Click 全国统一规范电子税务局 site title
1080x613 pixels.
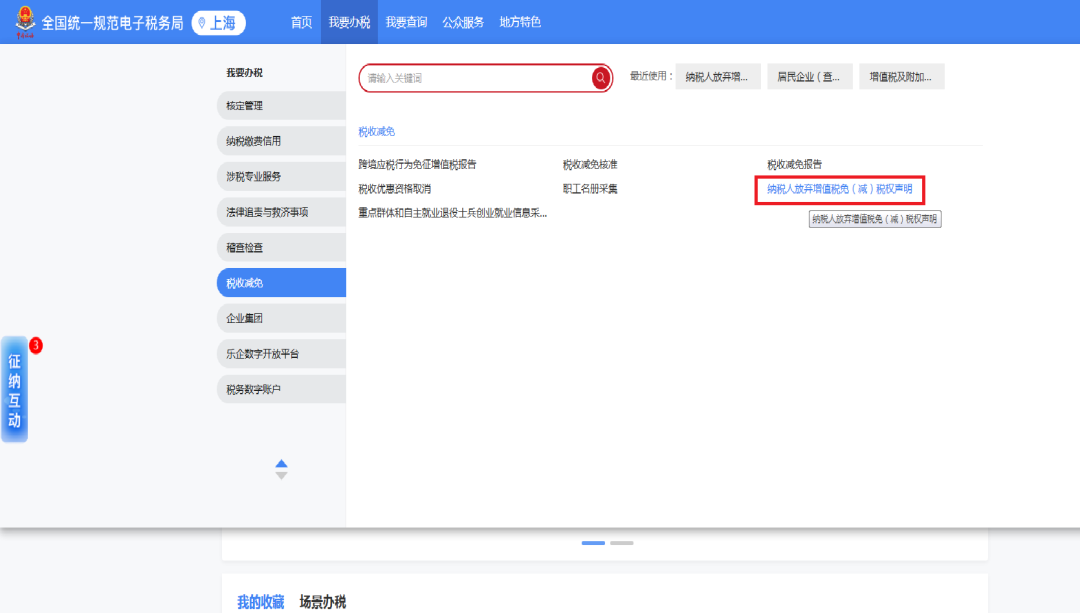112,23
